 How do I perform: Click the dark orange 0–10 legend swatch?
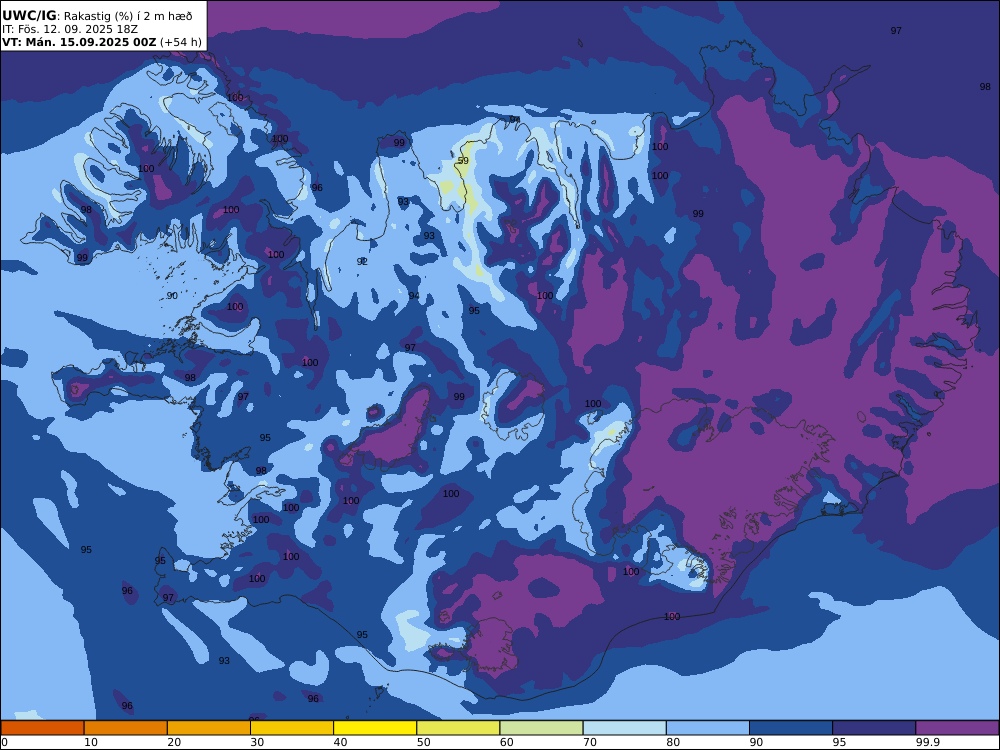(x=43, y=728)
